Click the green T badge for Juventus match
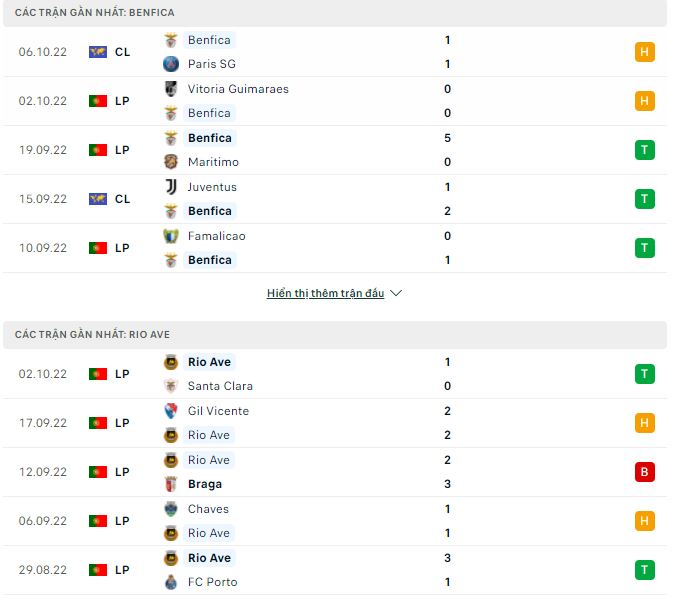The width and height of the screenshot is (676, 598). point(645,199)
